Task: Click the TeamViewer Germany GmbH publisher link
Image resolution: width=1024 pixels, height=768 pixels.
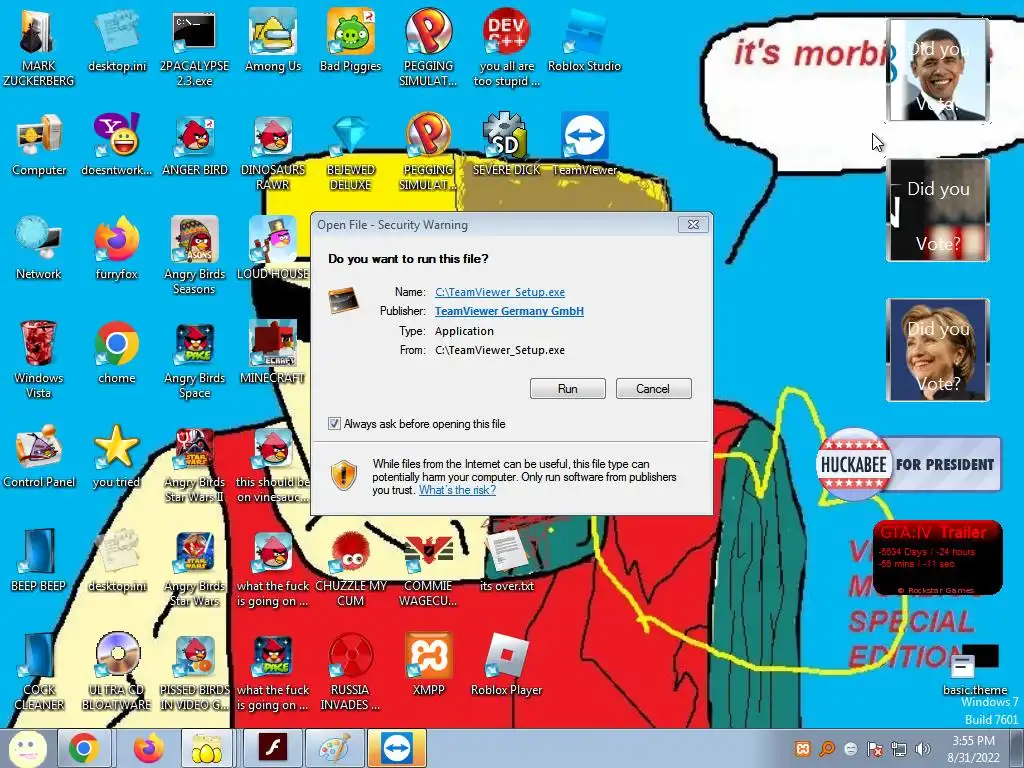Action: point(509,311)
